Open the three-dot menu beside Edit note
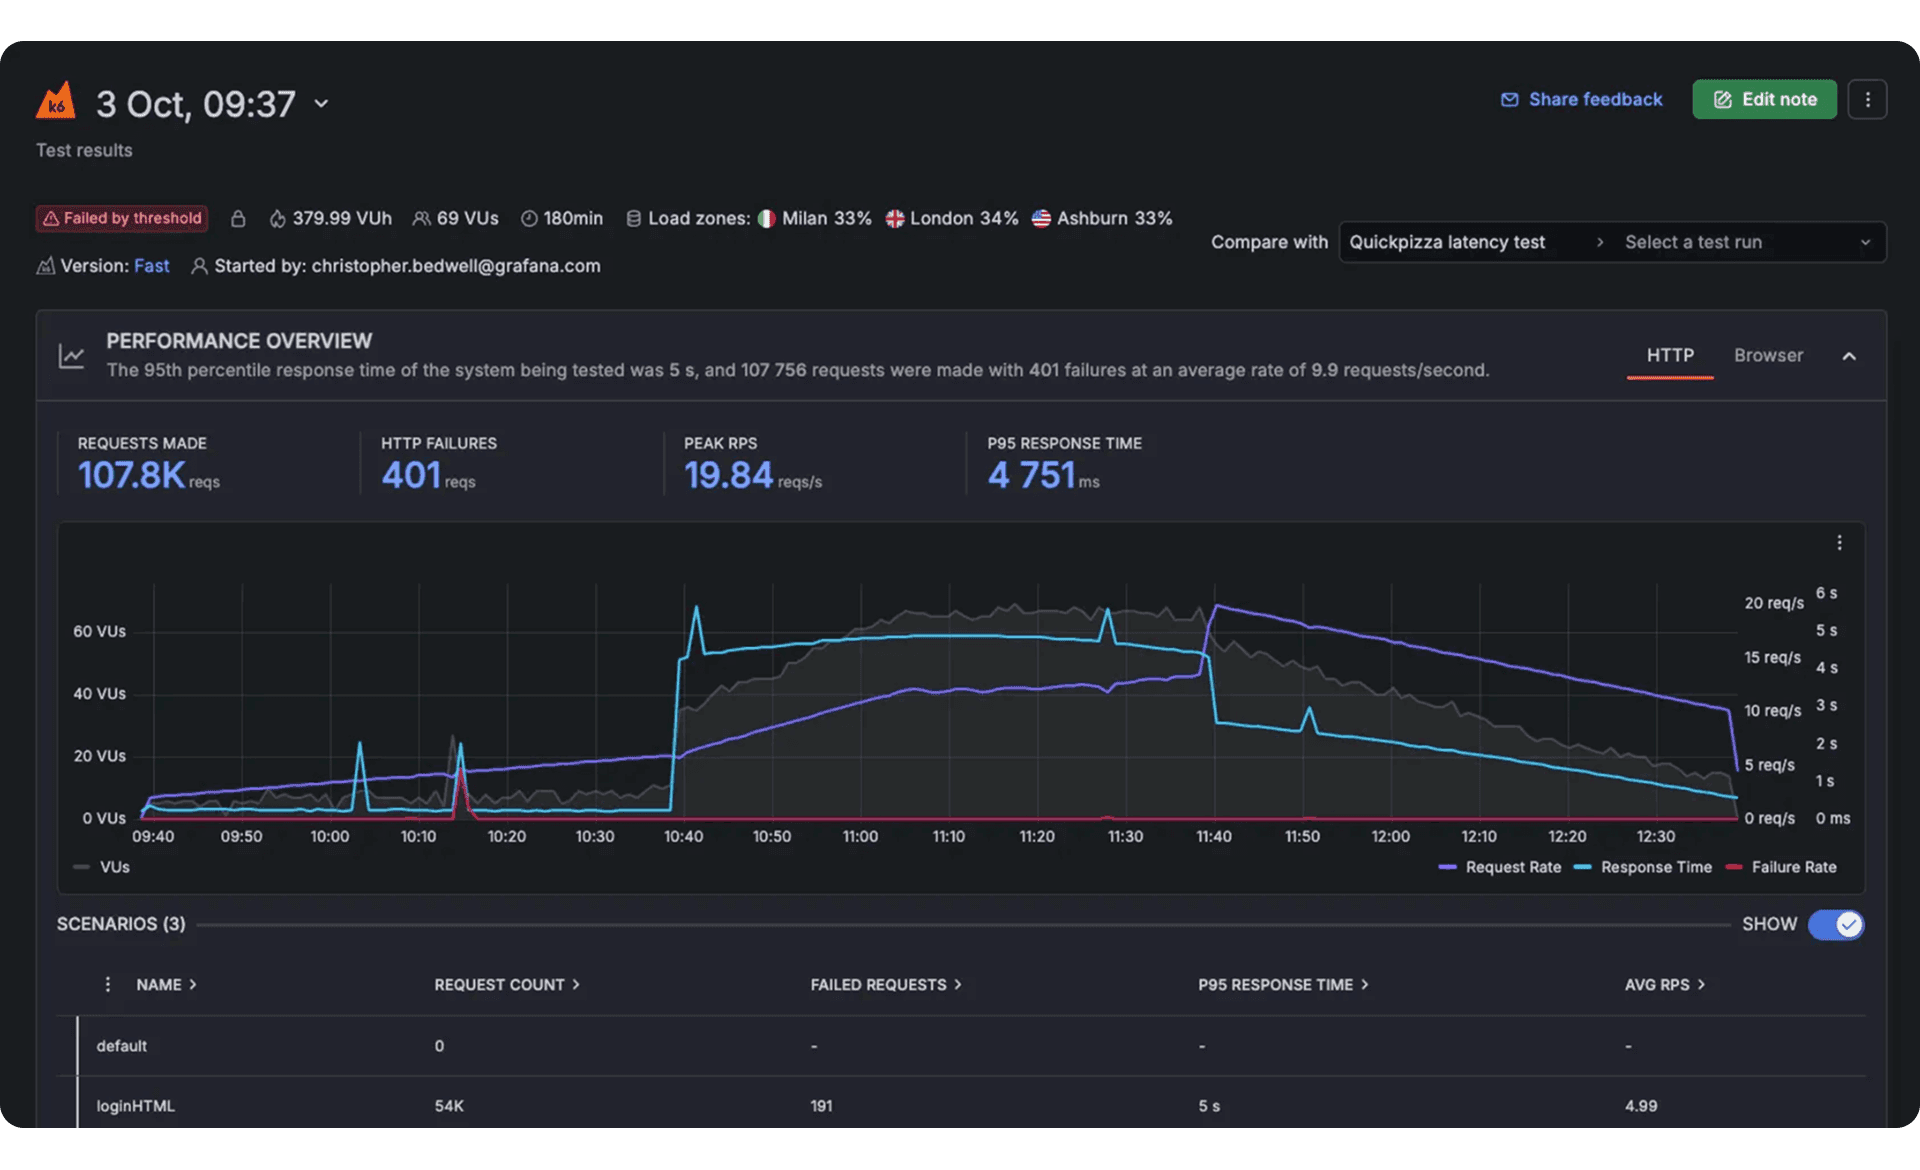This screenshot has width=1920, height=1170. point(1866,100)
